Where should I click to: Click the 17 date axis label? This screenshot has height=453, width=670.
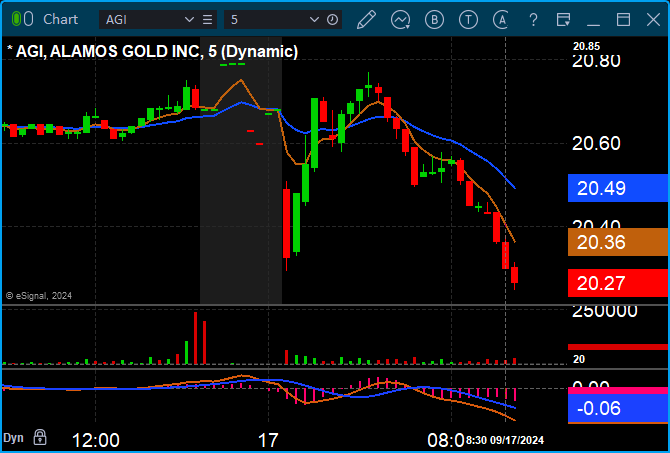[x=268, y=440]
